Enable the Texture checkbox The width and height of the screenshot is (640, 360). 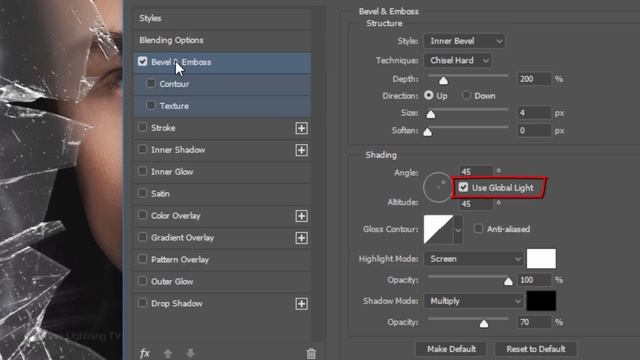[x=151, y=105]
